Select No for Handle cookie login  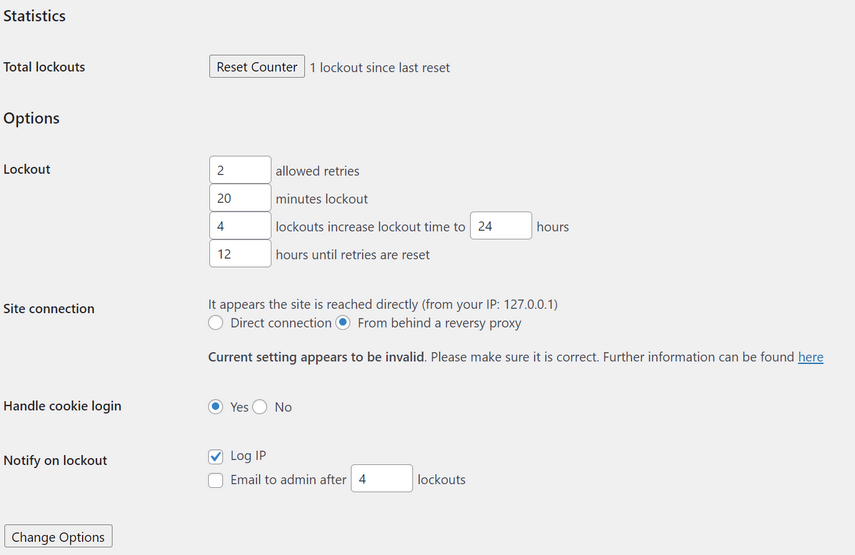pos(260,407)
